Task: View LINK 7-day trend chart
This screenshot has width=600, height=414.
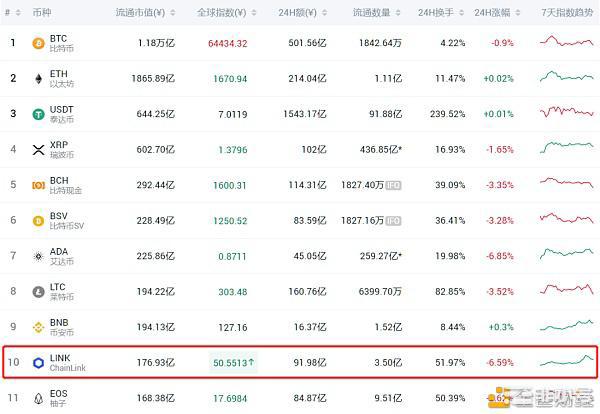Action: point(566,360)
